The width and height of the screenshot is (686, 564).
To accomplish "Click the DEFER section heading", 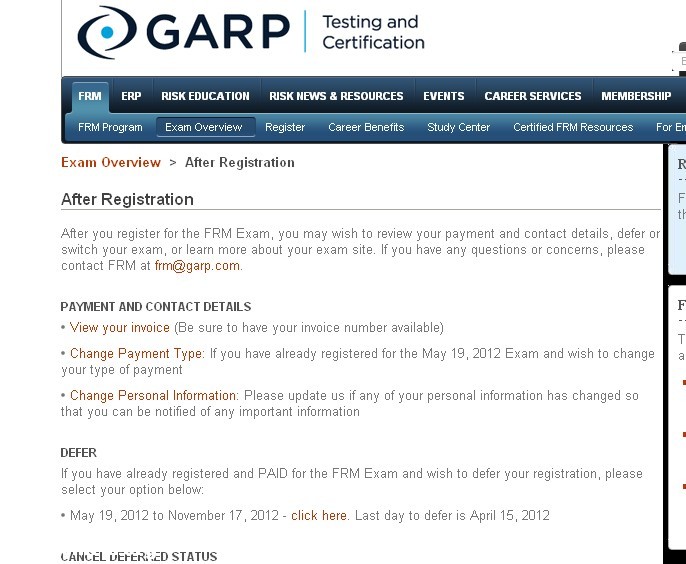I will [x=78, y=453].
